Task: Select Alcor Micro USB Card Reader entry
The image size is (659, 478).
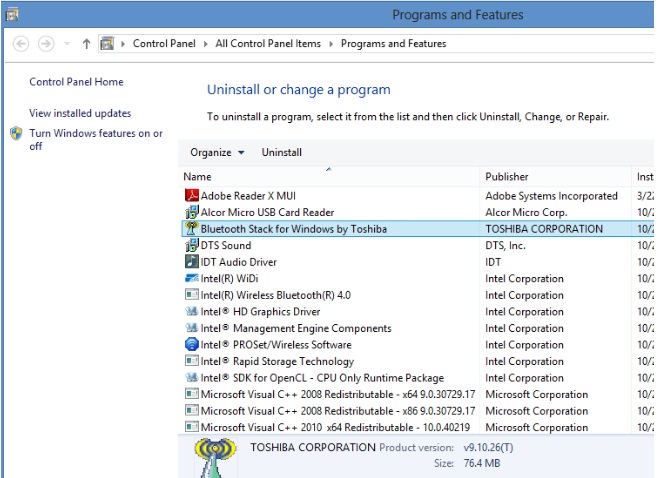Action: [267, 212]
